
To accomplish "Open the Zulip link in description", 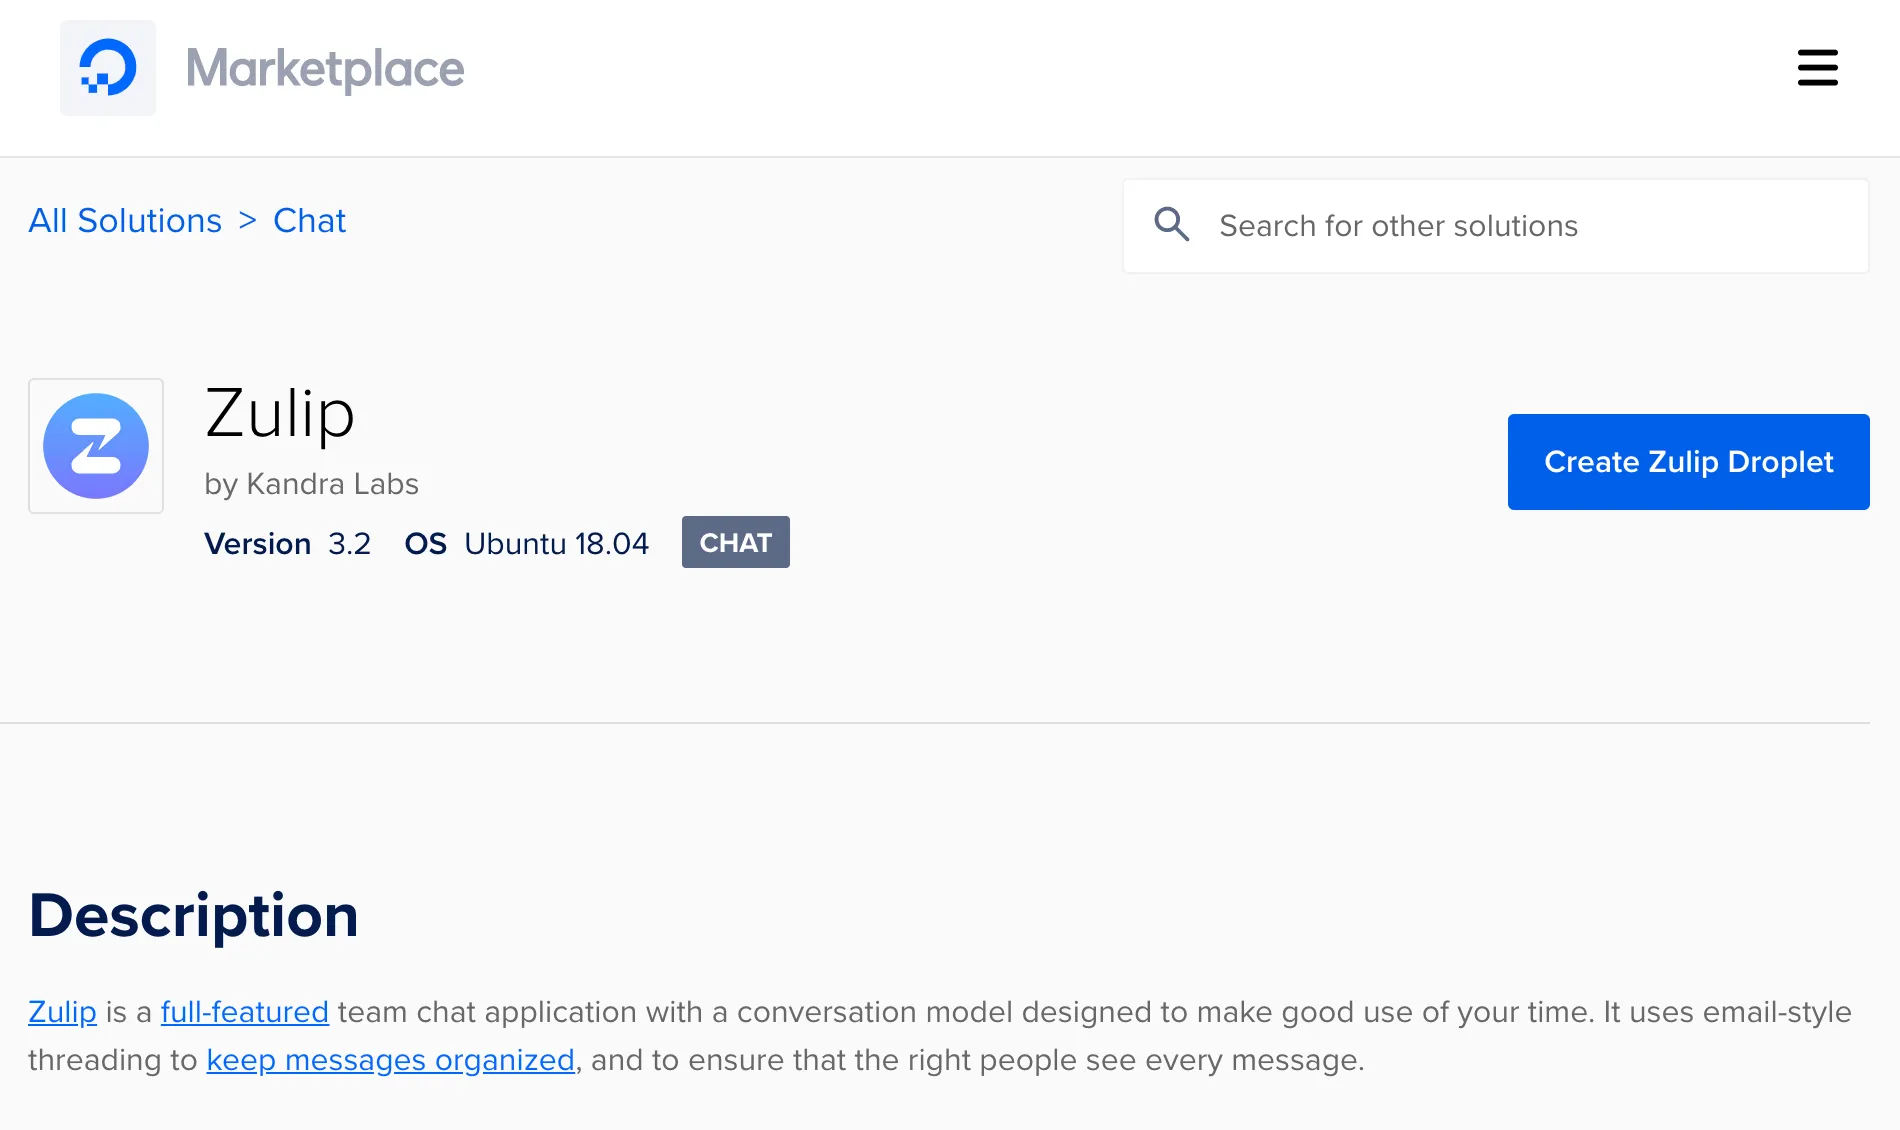I will [62, 1012].
